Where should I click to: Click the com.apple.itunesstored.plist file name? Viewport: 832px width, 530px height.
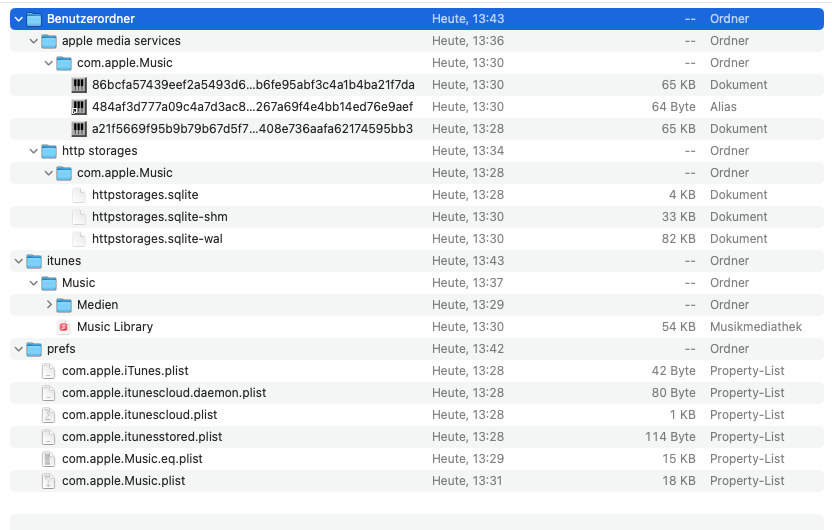[x=142, y=437]
